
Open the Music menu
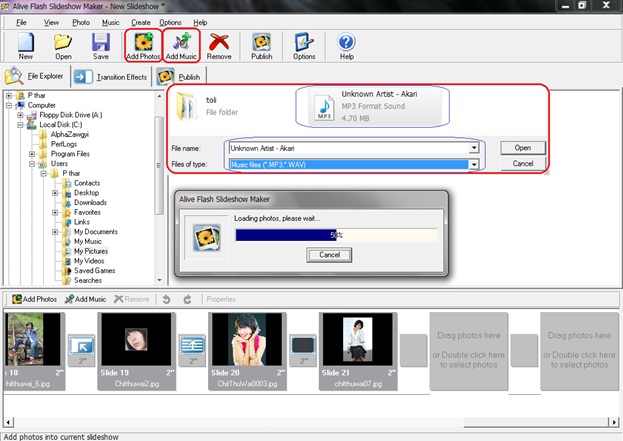pos(110,23)
